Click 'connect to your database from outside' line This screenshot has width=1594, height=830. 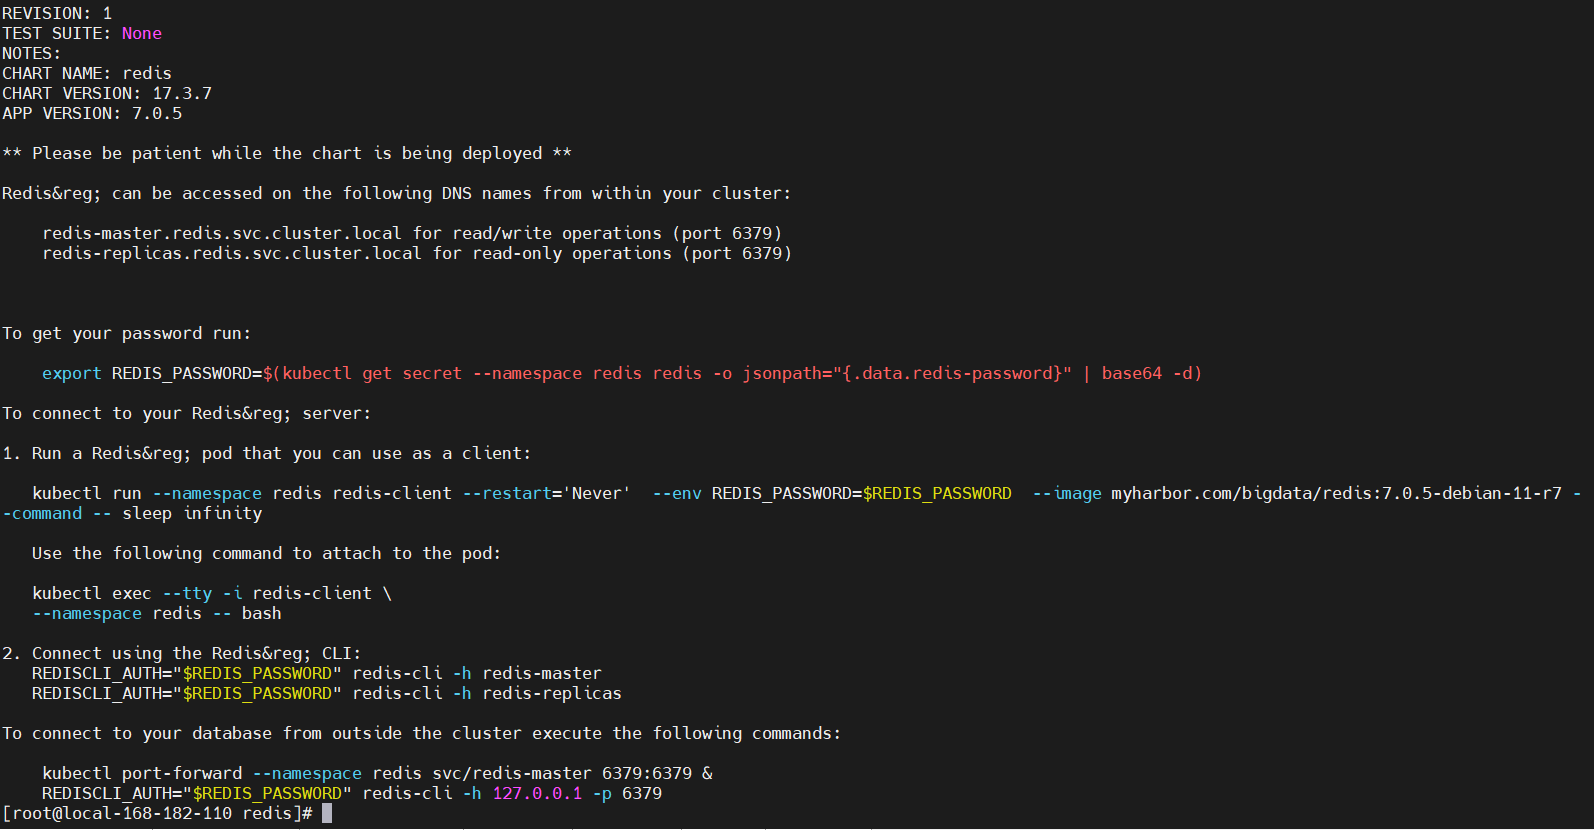(x=422, y=733)
